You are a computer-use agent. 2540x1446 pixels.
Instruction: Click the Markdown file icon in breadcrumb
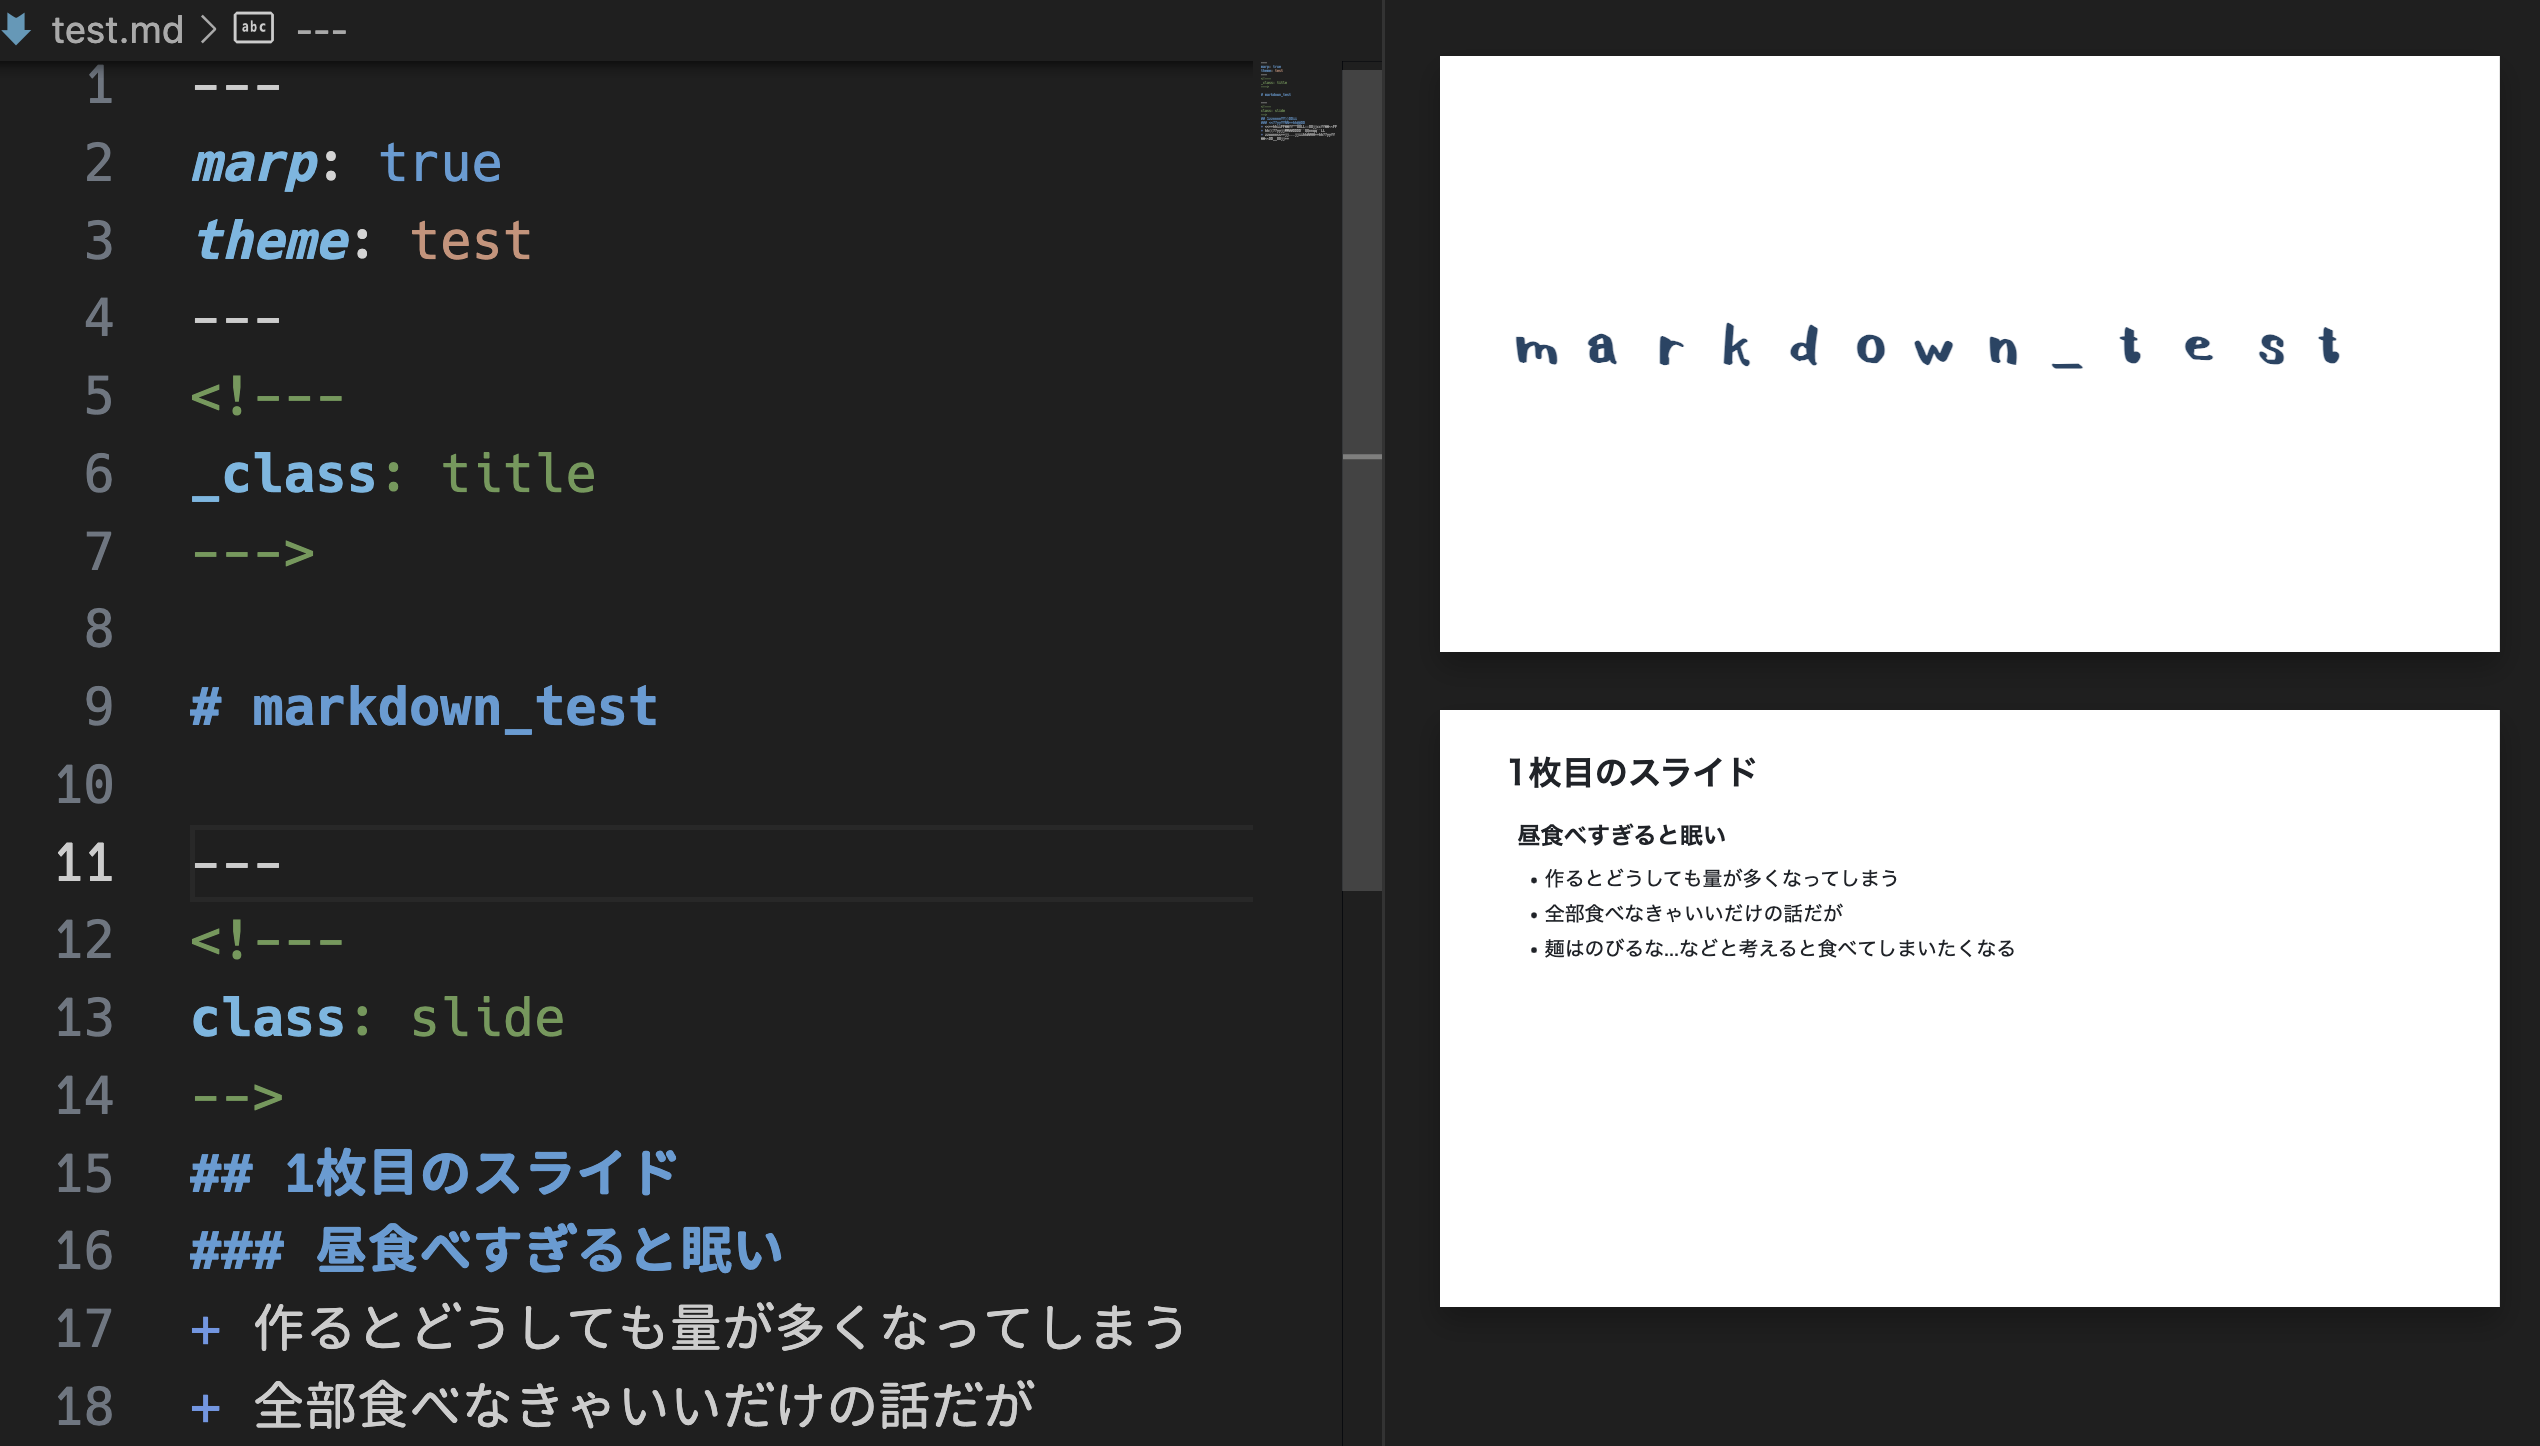(17, 29)
